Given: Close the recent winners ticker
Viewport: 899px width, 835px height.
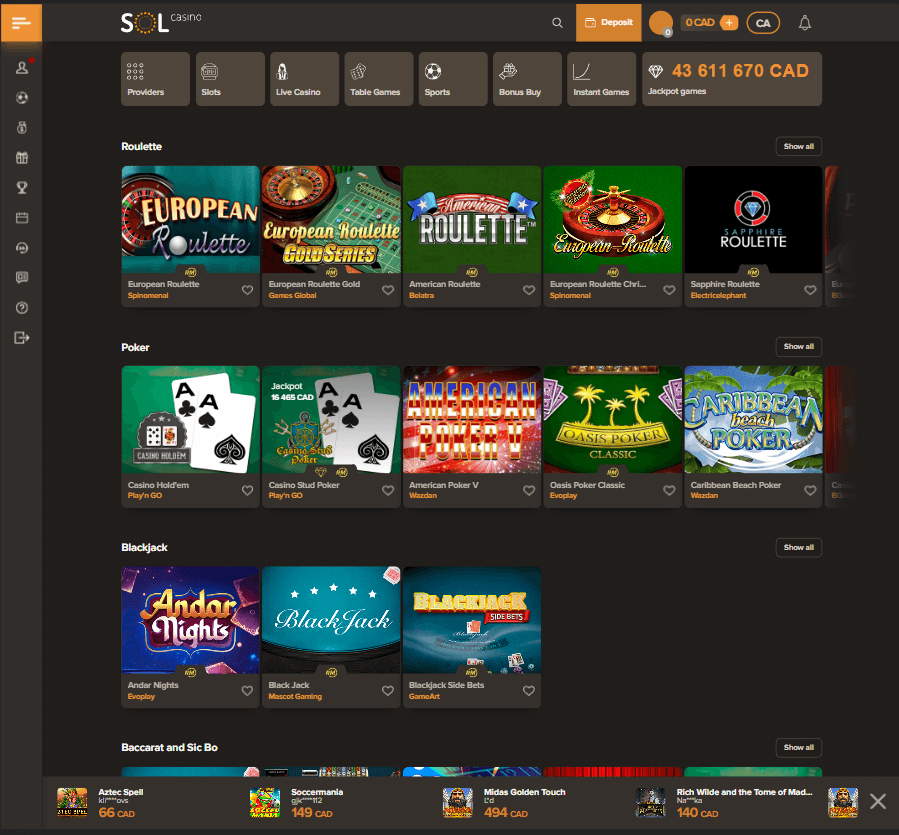Looking at the screenshot, I should [x=877, y=801].
